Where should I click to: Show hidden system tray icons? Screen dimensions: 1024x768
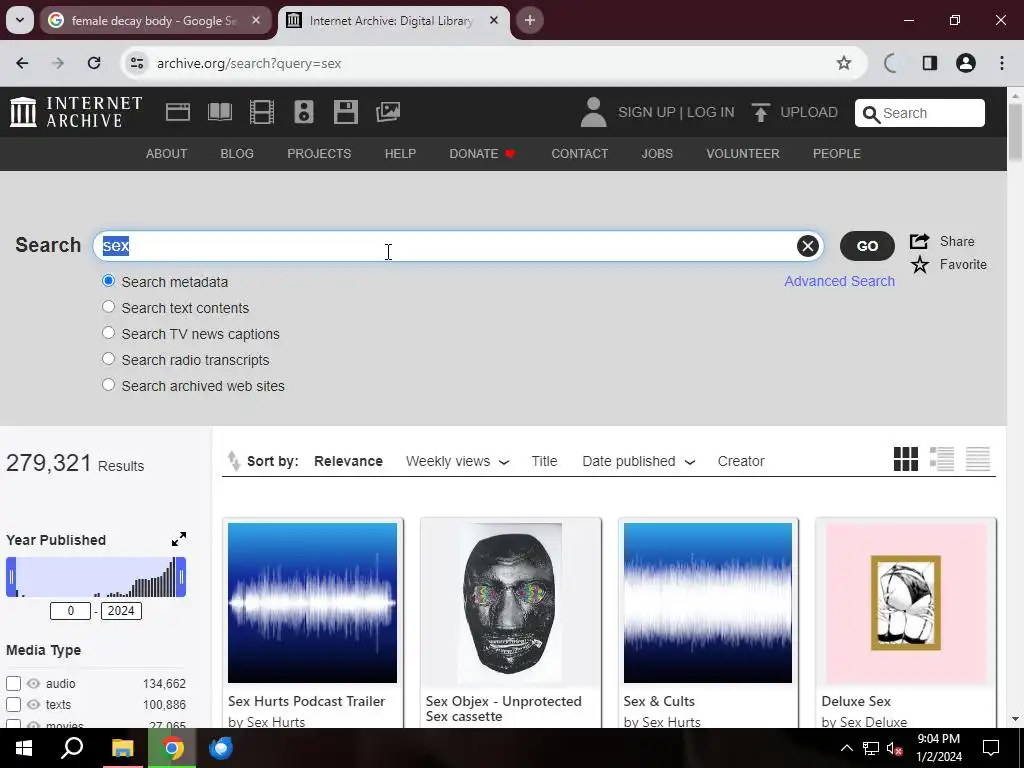coord(846,748)
